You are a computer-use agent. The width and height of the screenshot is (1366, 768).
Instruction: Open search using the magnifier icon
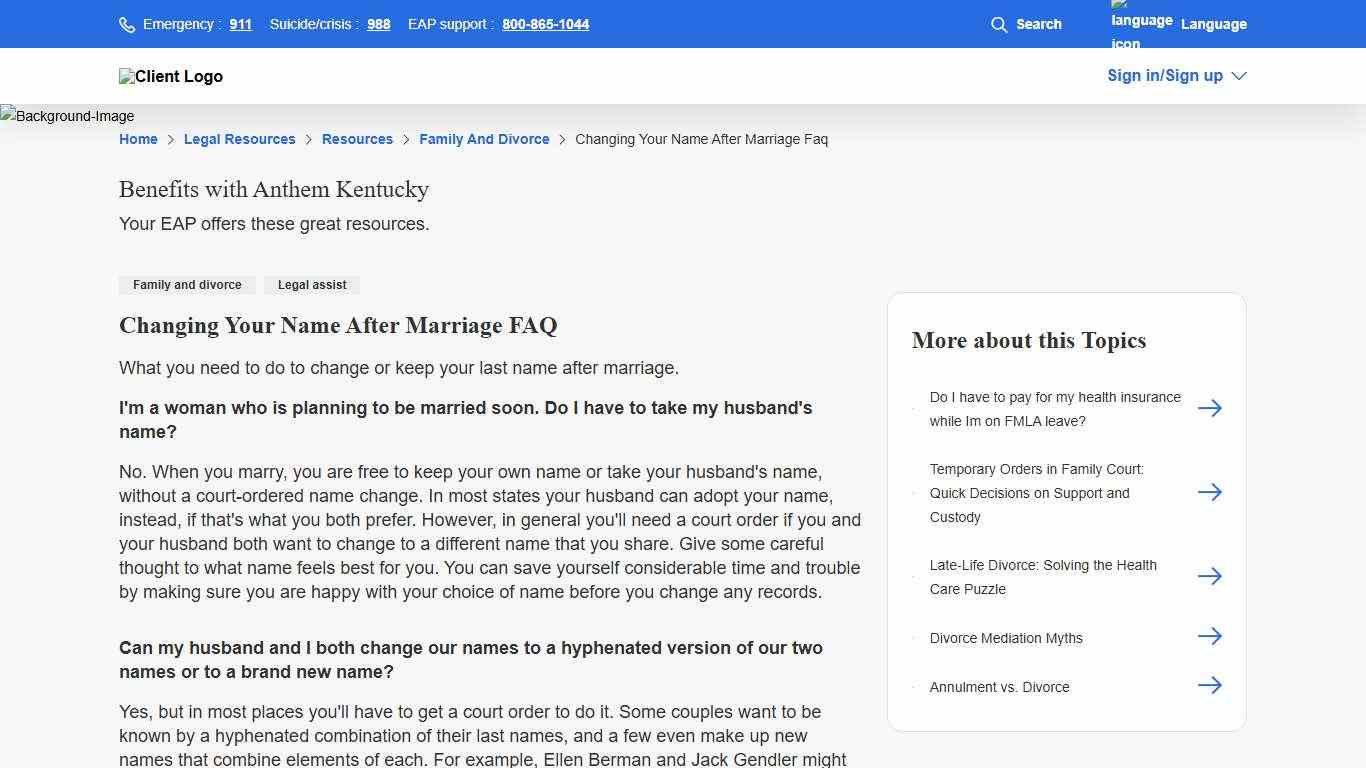click(999, 24)
